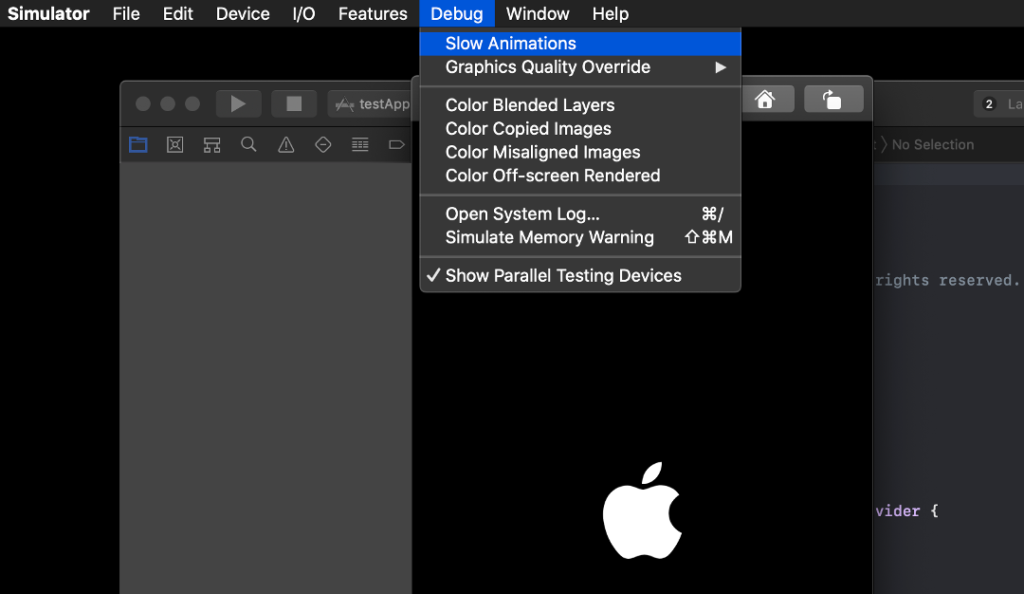Open the Features menu

(x=373, y=14)
